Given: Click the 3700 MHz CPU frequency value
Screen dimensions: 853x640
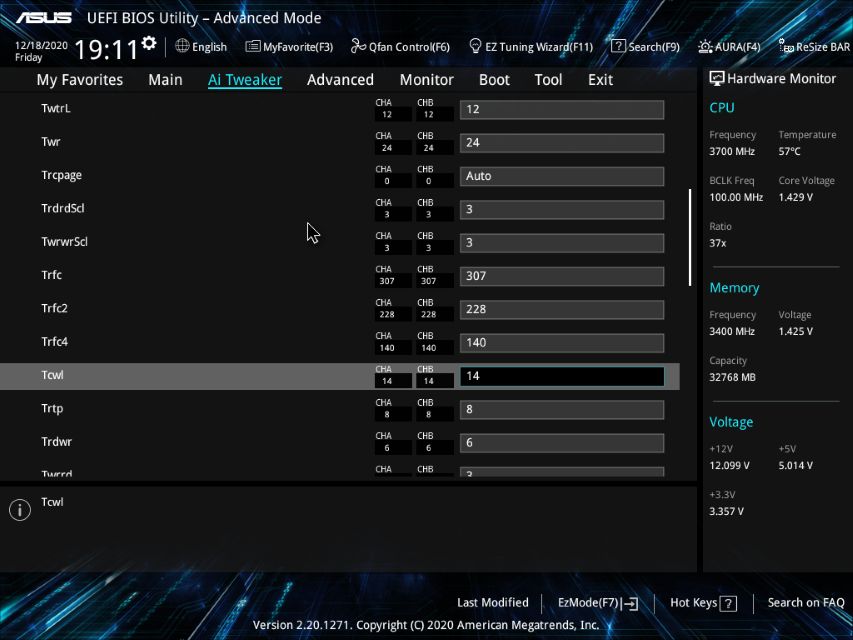Looking at the screenshot, I should [x=732, y=151].
